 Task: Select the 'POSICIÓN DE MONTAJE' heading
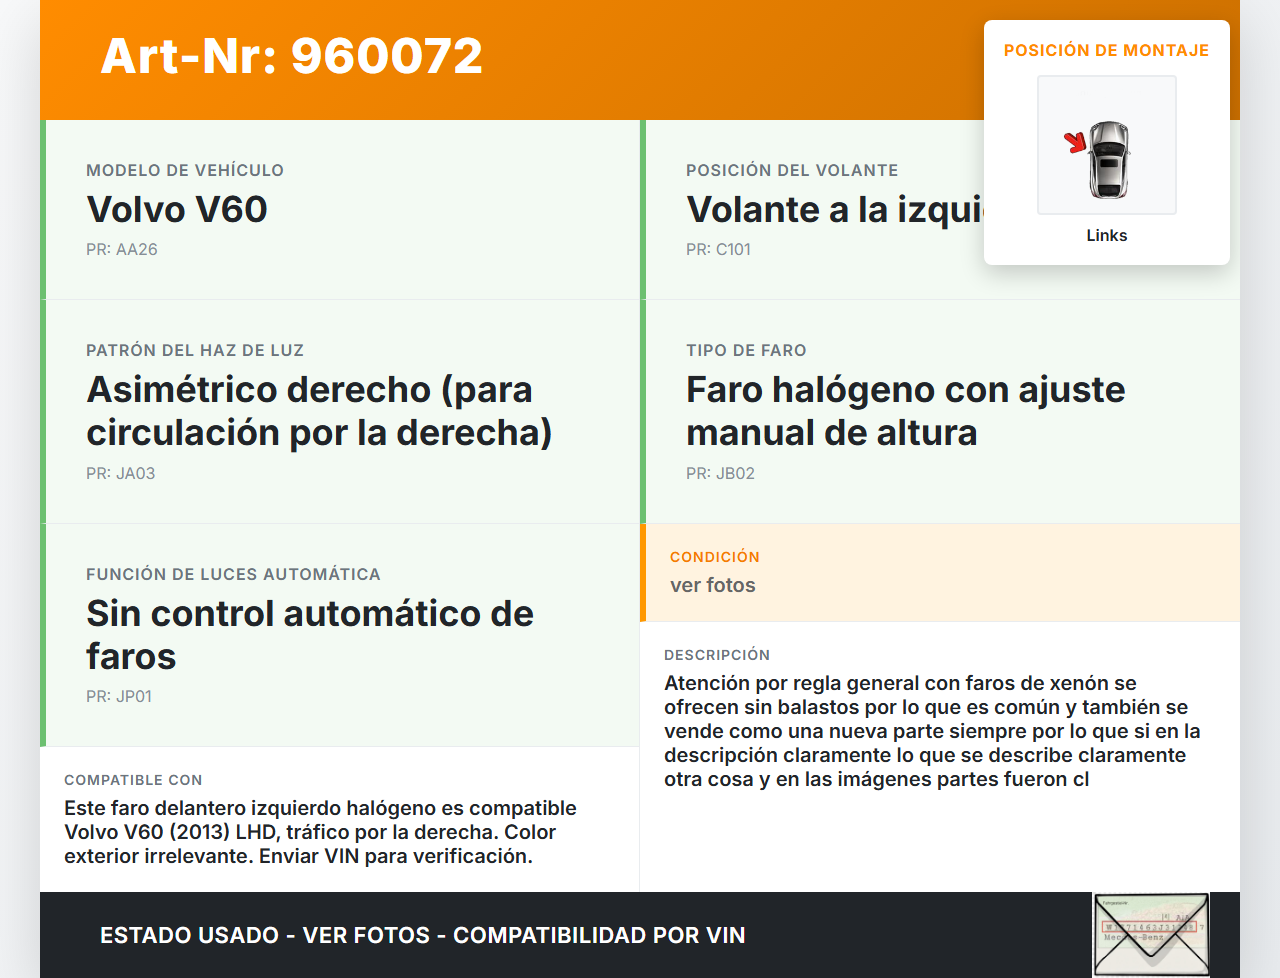(1106, 50)
